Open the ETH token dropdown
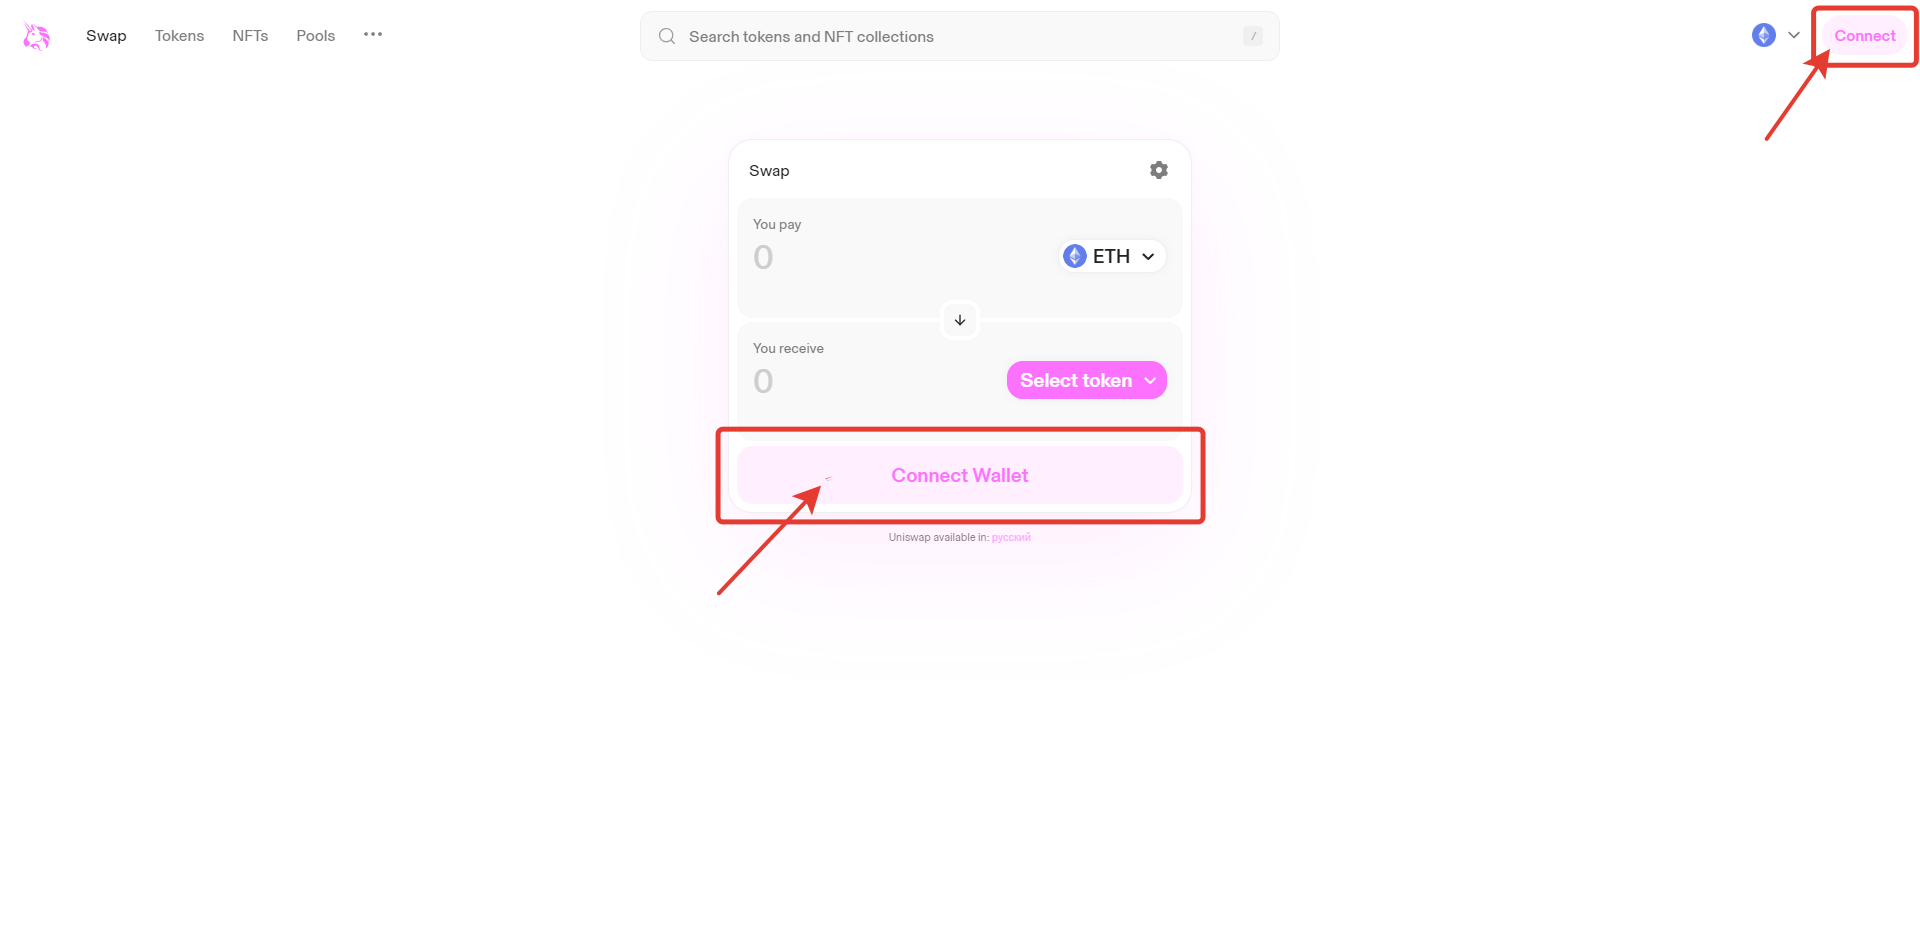Image resolution: width=1920 pixels, height=928 pixels. click(1112, 256)
